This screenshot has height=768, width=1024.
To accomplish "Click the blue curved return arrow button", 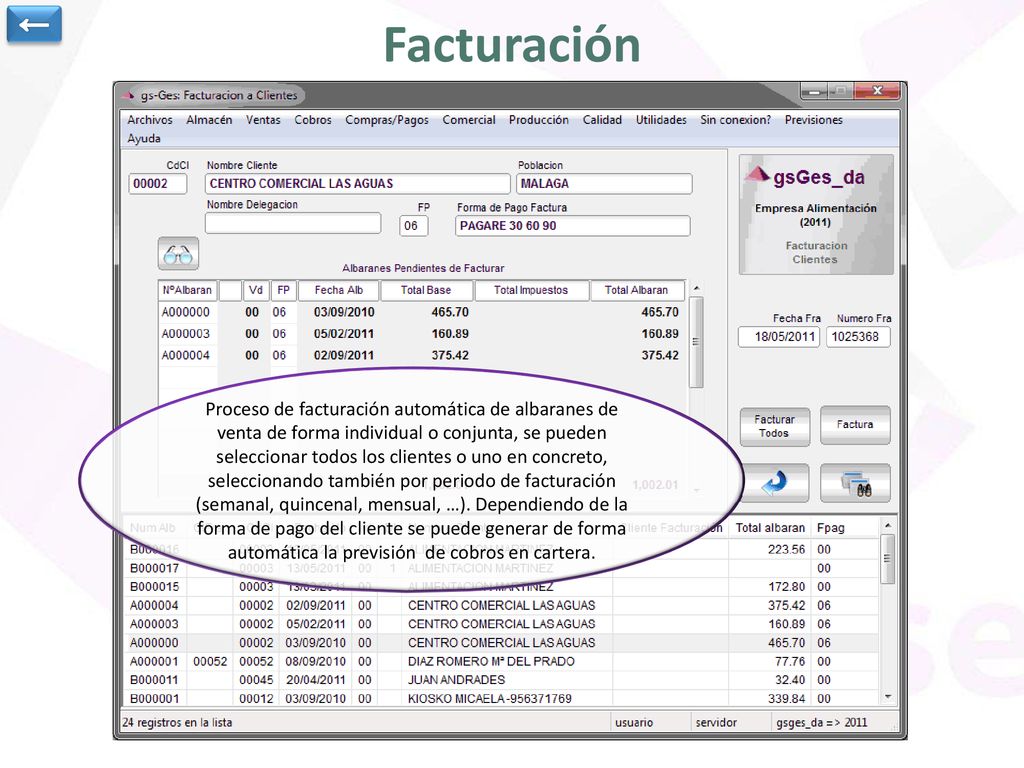I will point(775,483).
